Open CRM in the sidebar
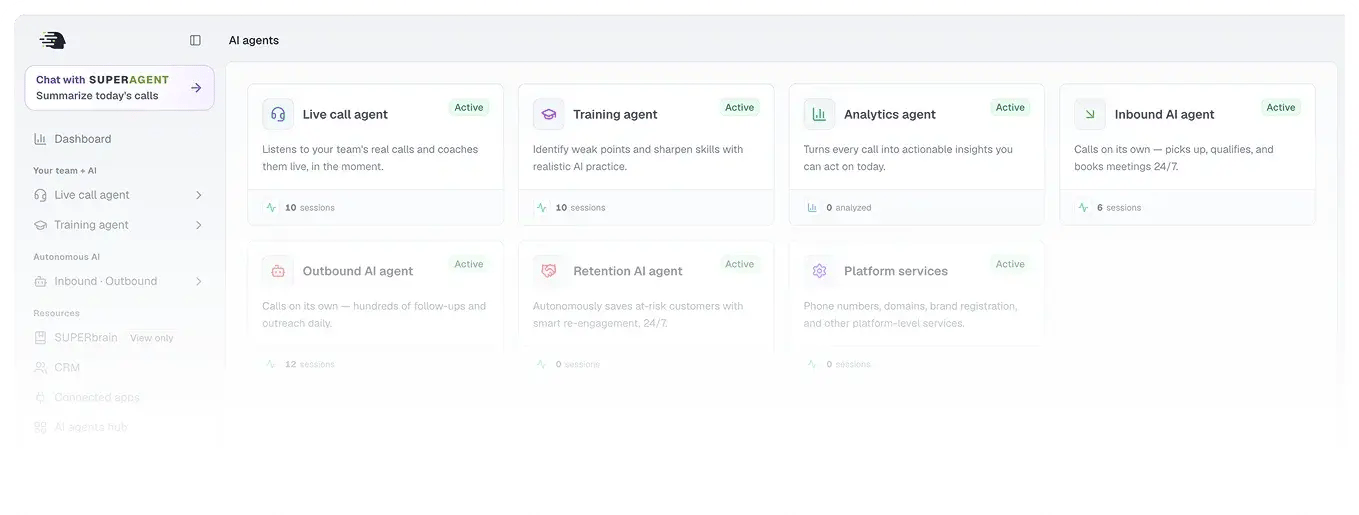 (x=119, y=367)
